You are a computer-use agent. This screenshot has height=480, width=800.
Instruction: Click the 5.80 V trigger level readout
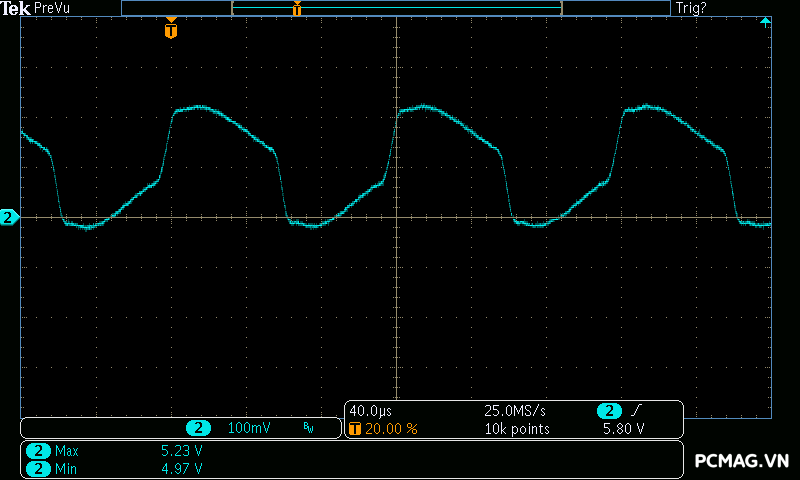pyautogui.click(x=622, y=429)
